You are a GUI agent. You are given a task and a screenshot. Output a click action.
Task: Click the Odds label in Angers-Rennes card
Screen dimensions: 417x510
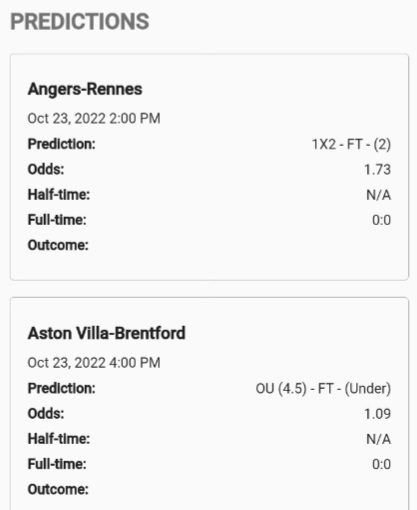pyautogui.click(x=46, y=170)
